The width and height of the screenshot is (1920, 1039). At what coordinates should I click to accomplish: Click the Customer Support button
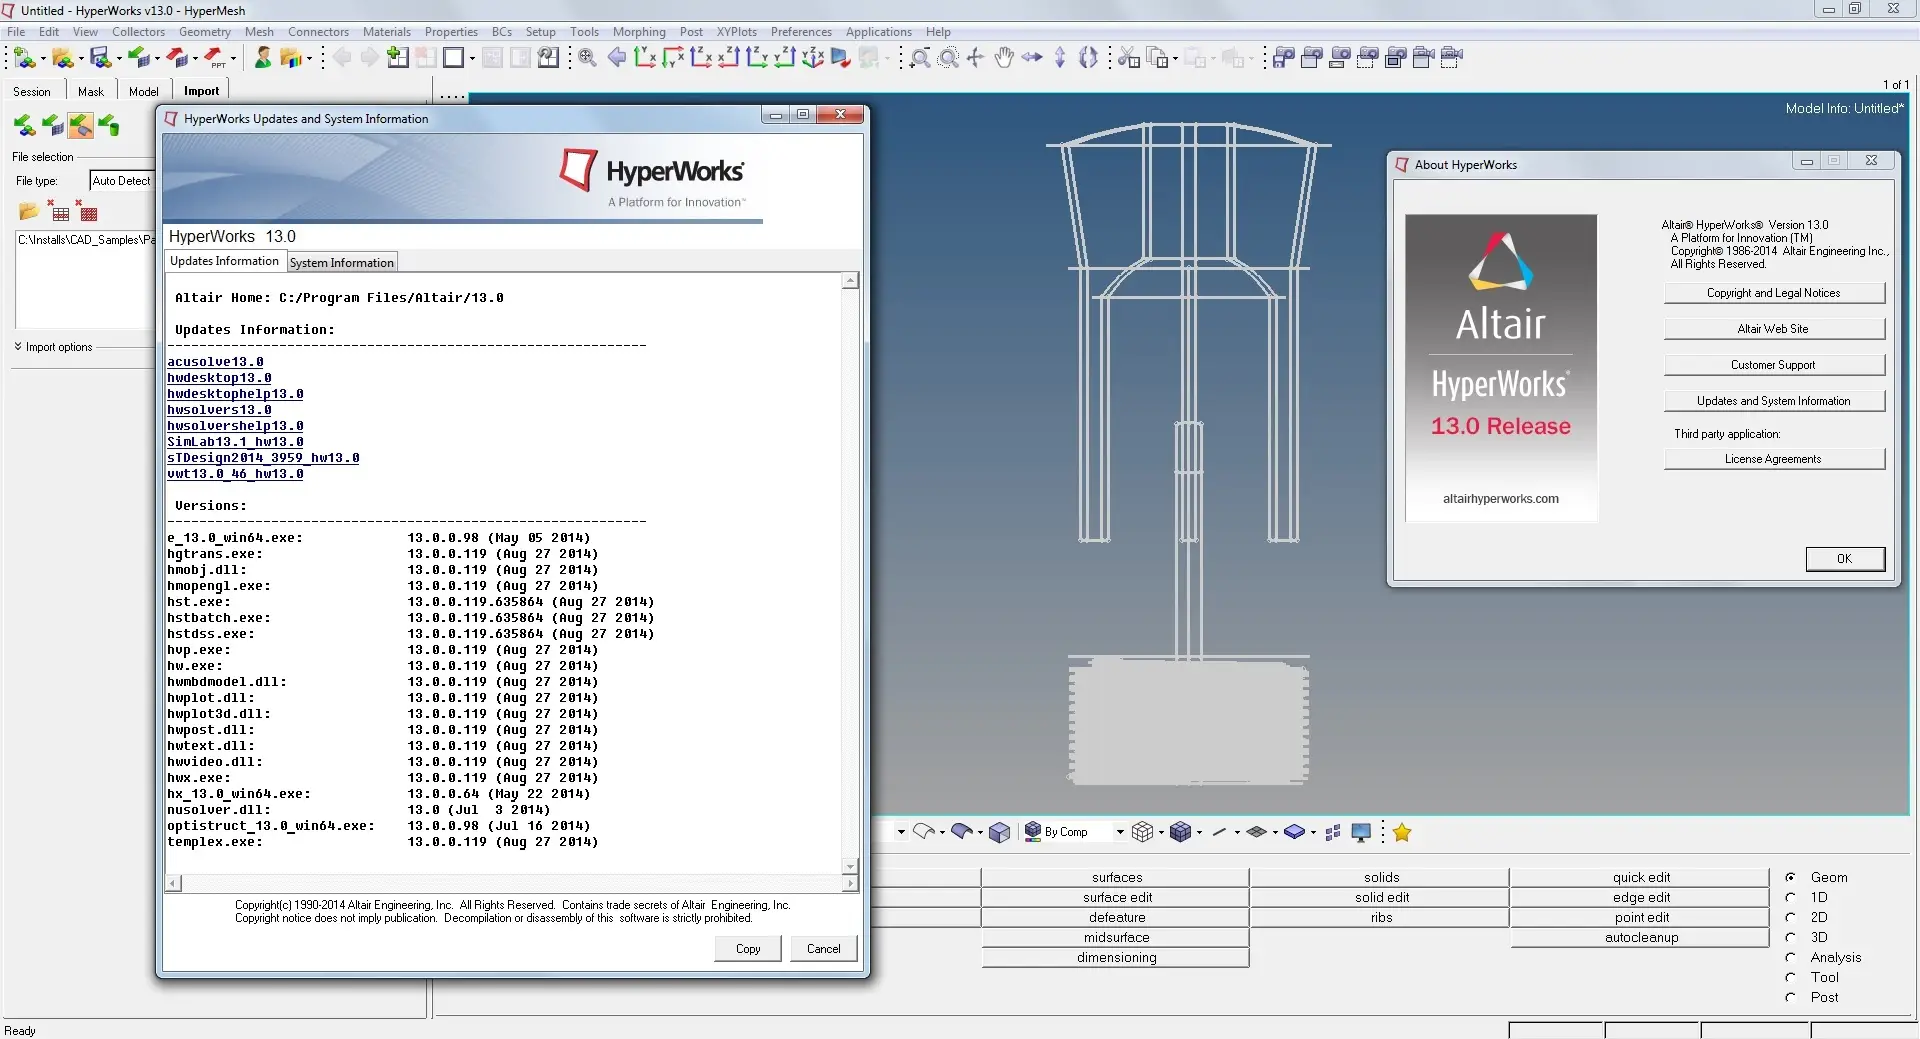1773,365
